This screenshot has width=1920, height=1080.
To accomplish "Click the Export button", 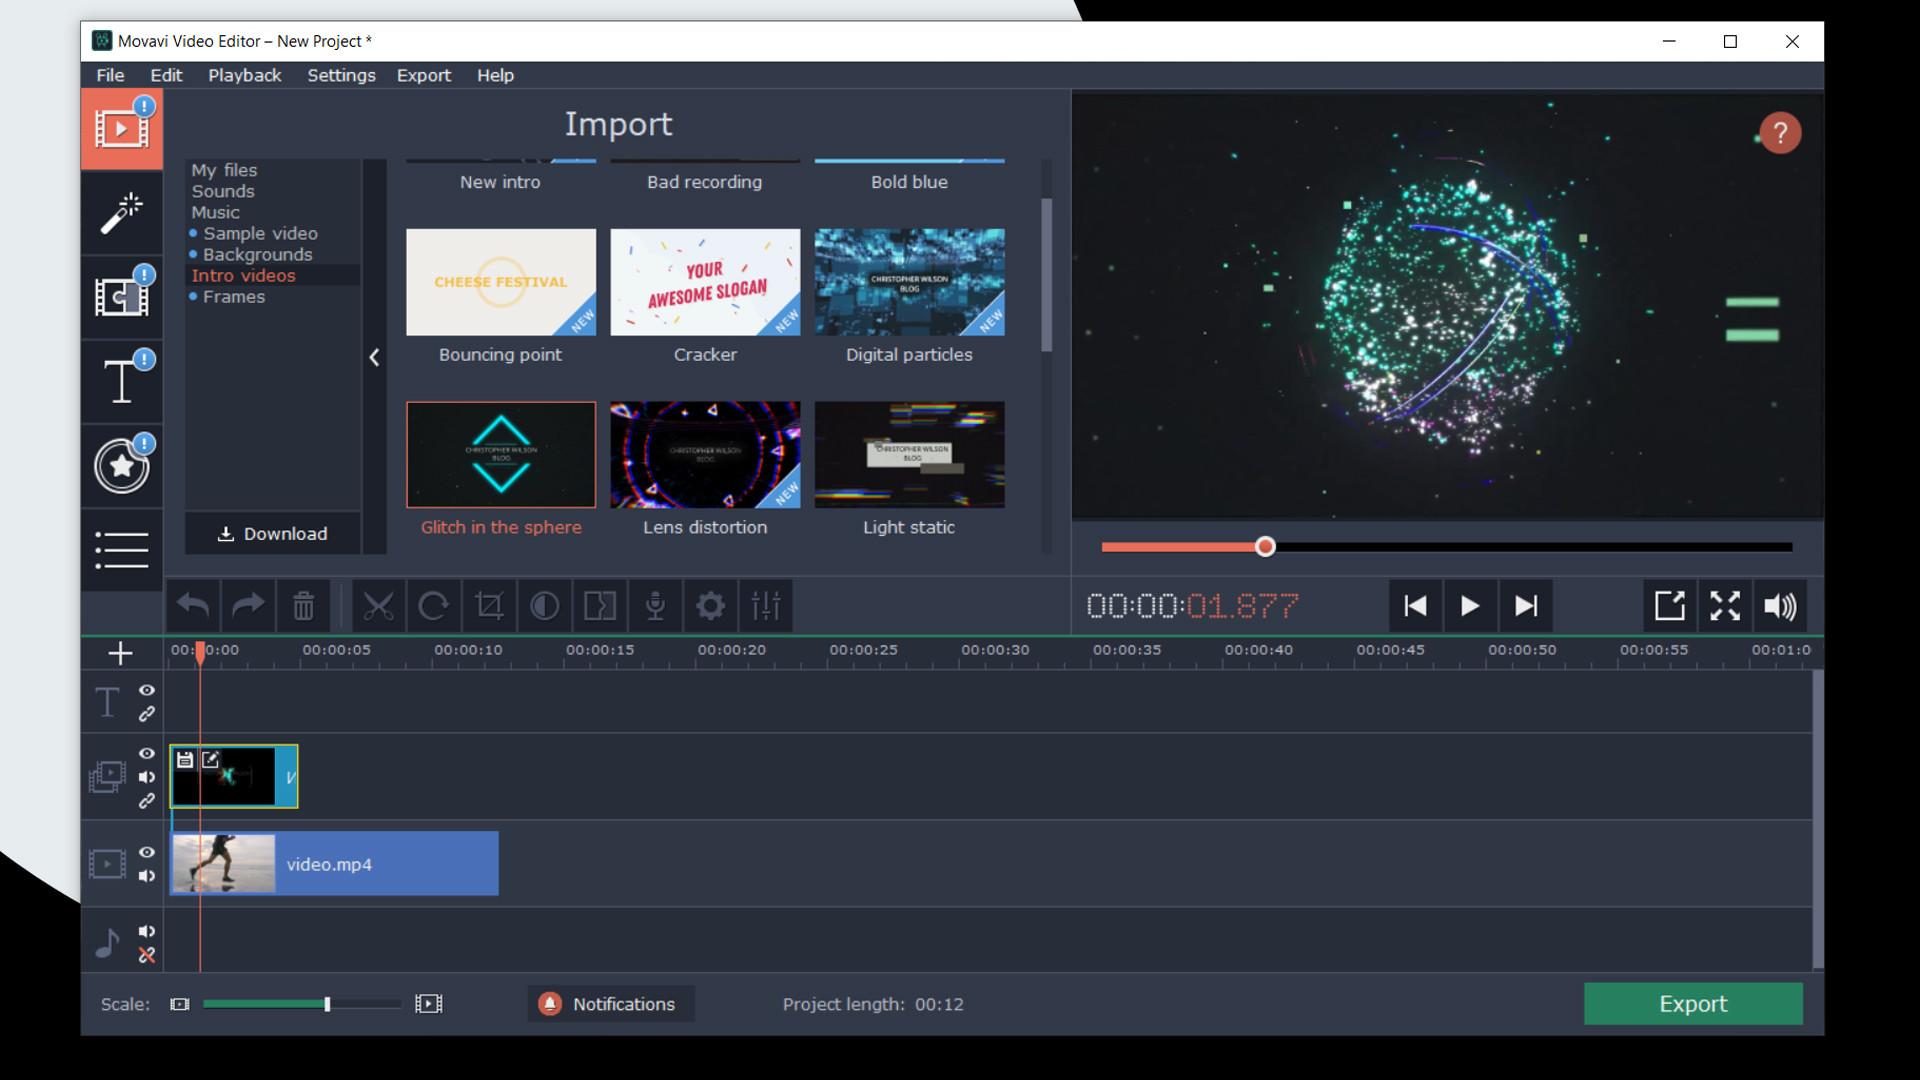I will pos(1692,1004).
